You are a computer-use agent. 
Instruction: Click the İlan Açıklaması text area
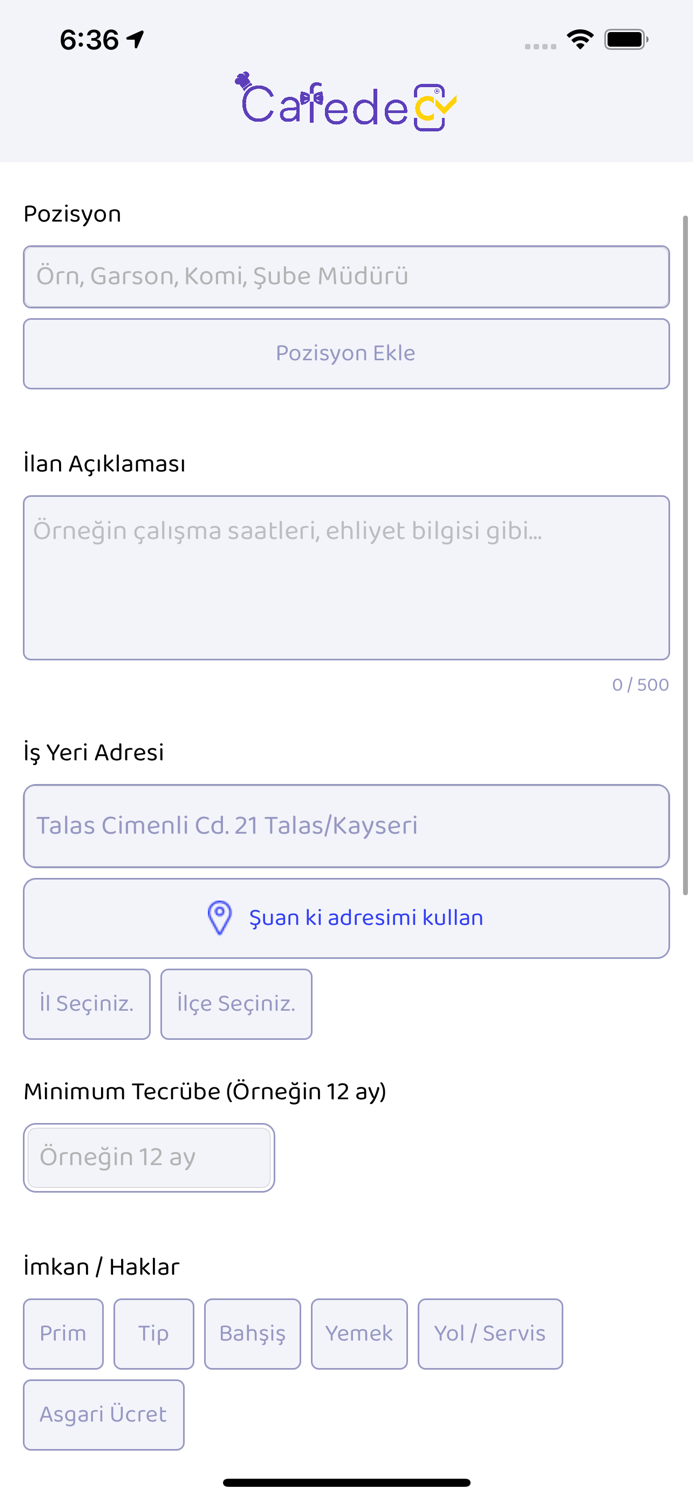tap(346, 577)
